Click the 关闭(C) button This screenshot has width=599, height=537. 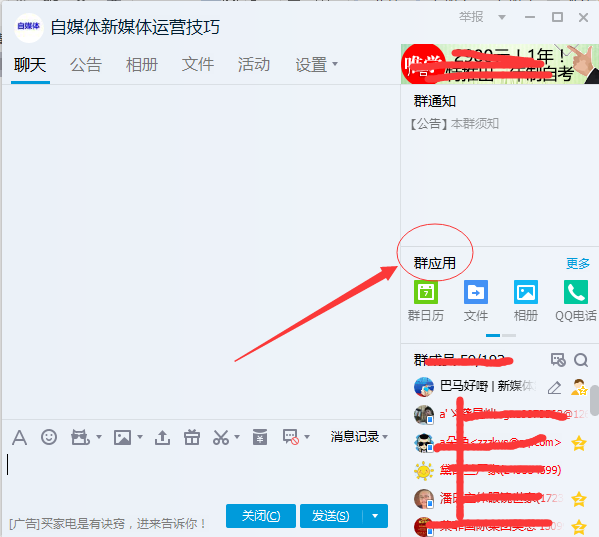click(x=261, y=516)
